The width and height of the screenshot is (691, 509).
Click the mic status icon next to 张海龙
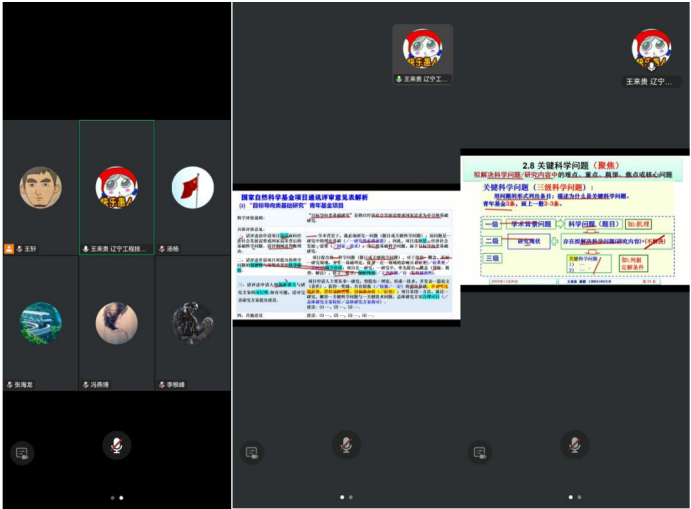coord(9,384)
